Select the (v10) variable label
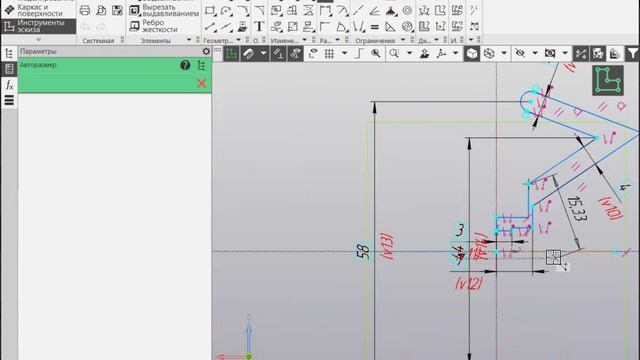This screenshot has width=640, height=360. [x=610, y=208]
